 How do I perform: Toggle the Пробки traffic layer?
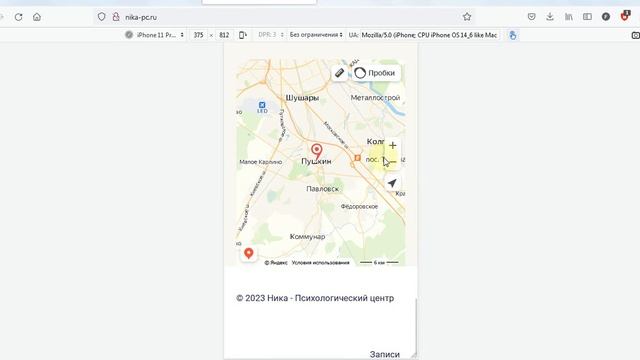tap(376, 73)
